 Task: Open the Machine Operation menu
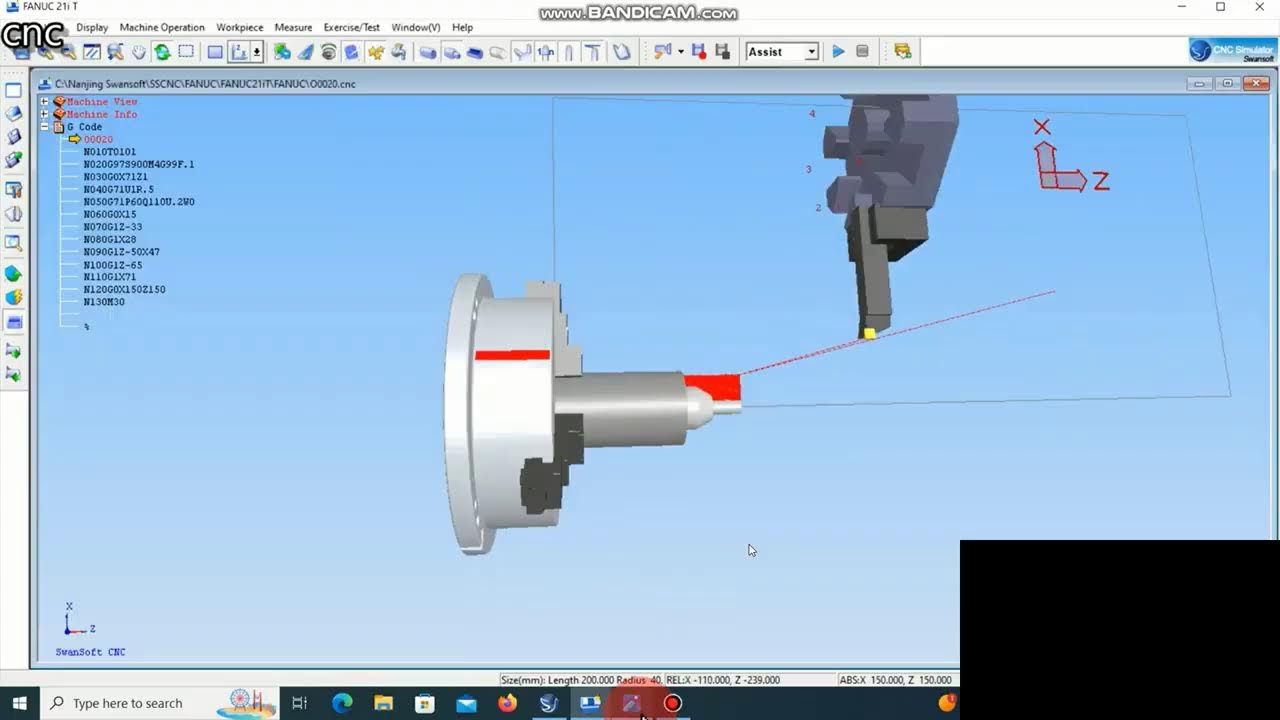tap(162, 27)
